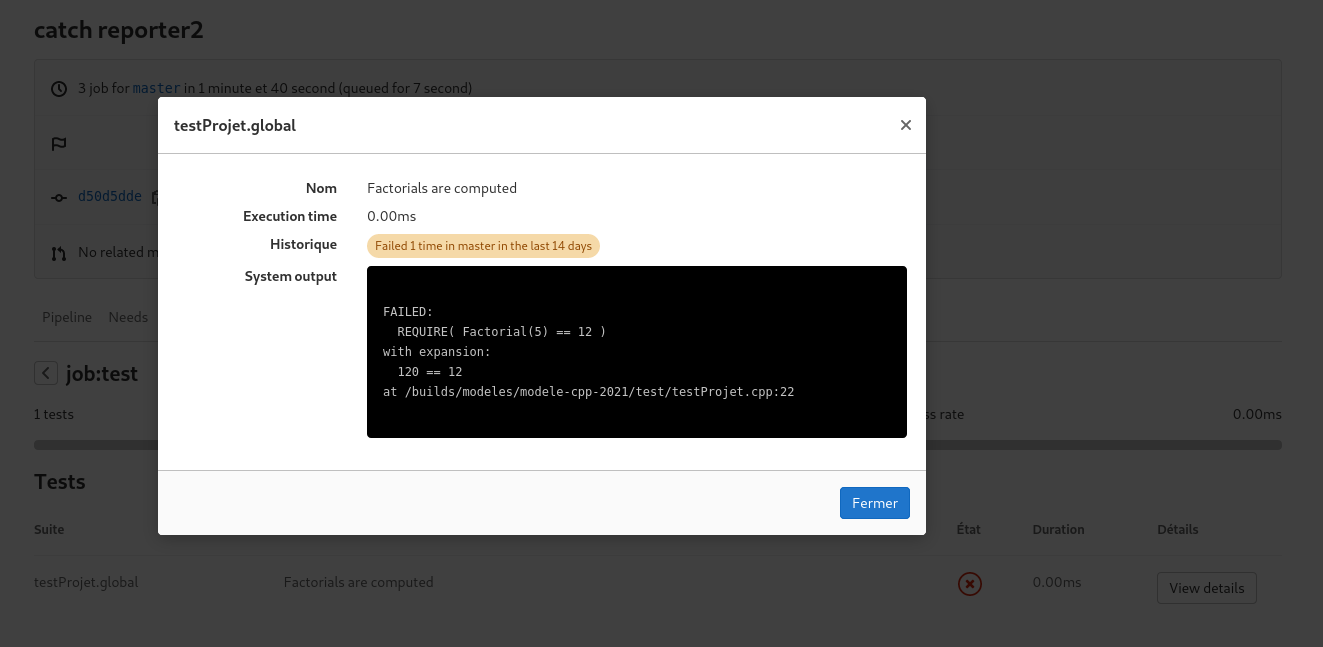Close the testProjet.global dialog with the X
This screenshot has width=1323, height=647.
click(905, 125)
